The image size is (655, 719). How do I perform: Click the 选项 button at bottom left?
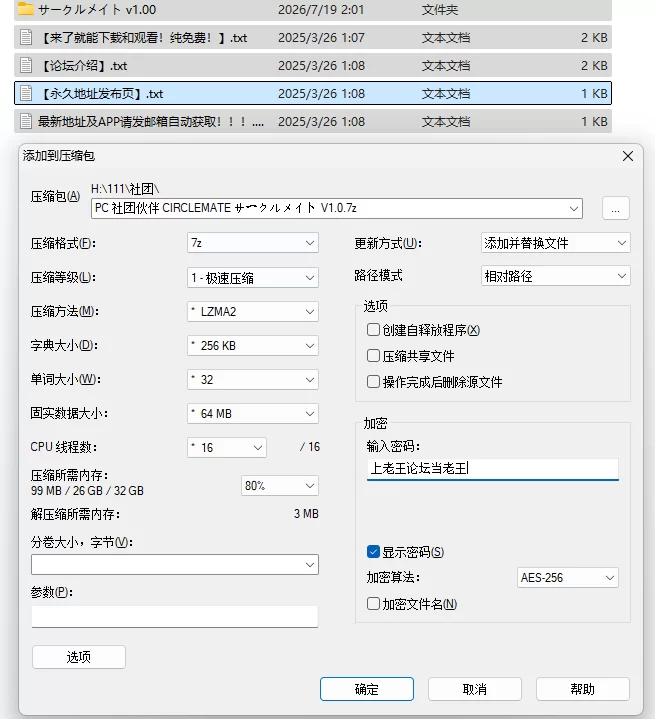(79, 657)
